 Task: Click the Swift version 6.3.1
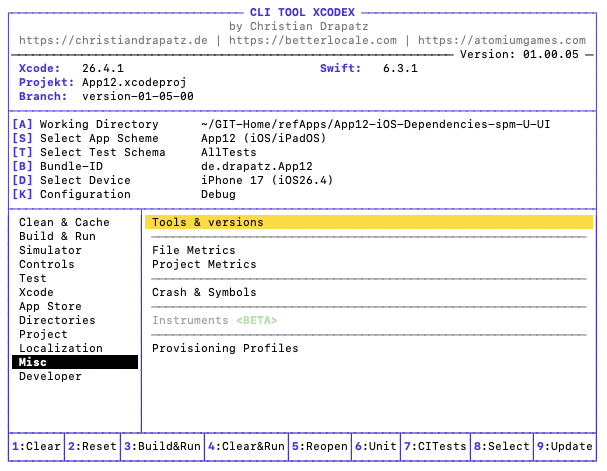400,68
